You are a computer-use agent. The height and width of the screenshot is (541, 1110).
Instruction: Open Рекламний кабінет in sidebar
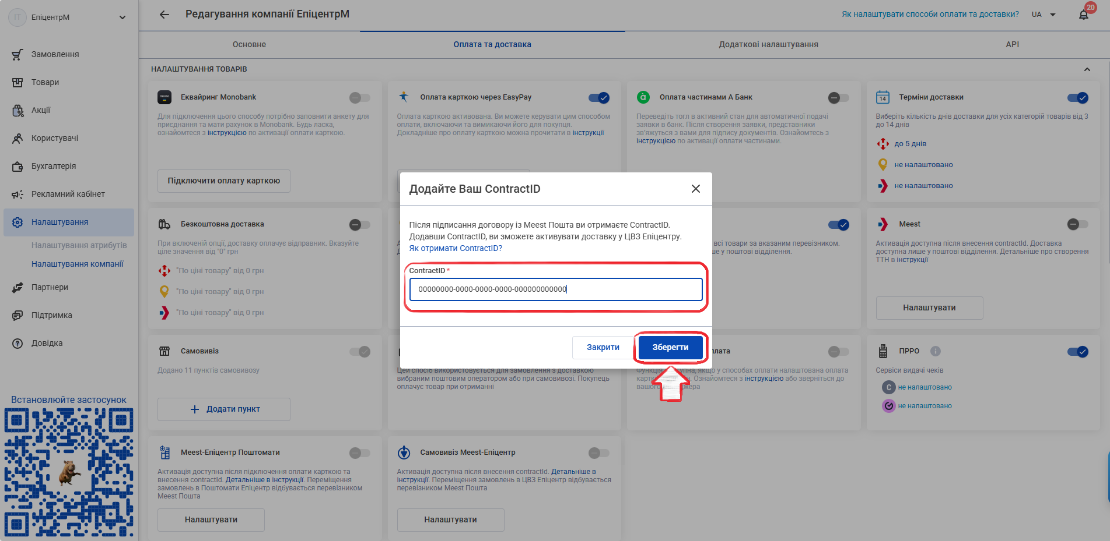pyautogui.click(x=69, y=194)
